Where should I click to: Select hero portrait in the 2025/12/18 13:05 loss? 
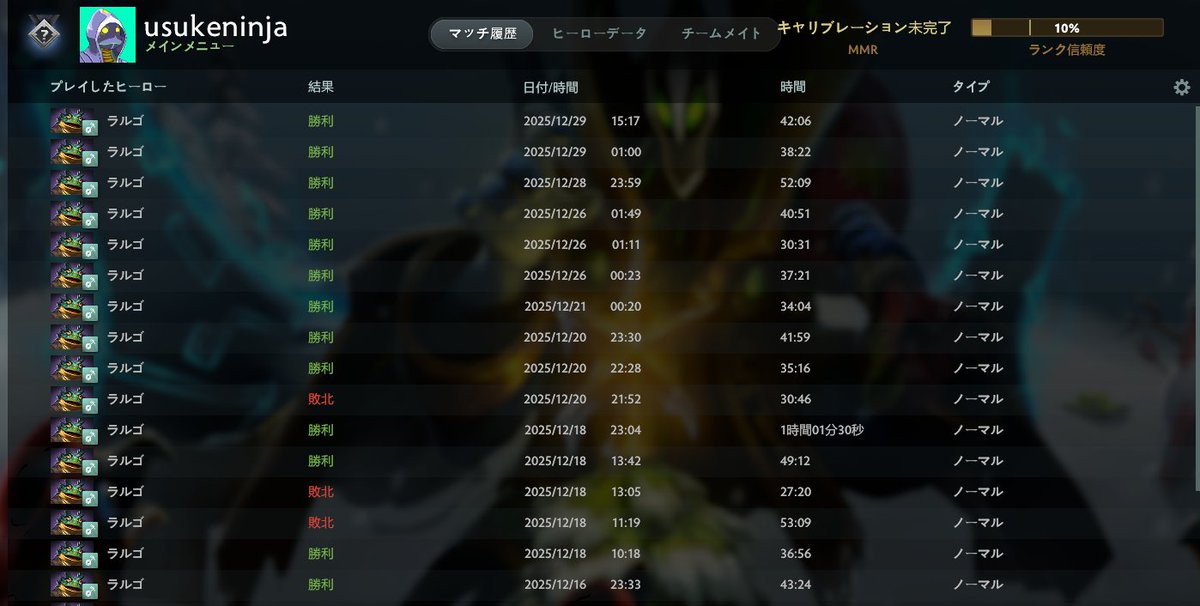tap(74, 491)
